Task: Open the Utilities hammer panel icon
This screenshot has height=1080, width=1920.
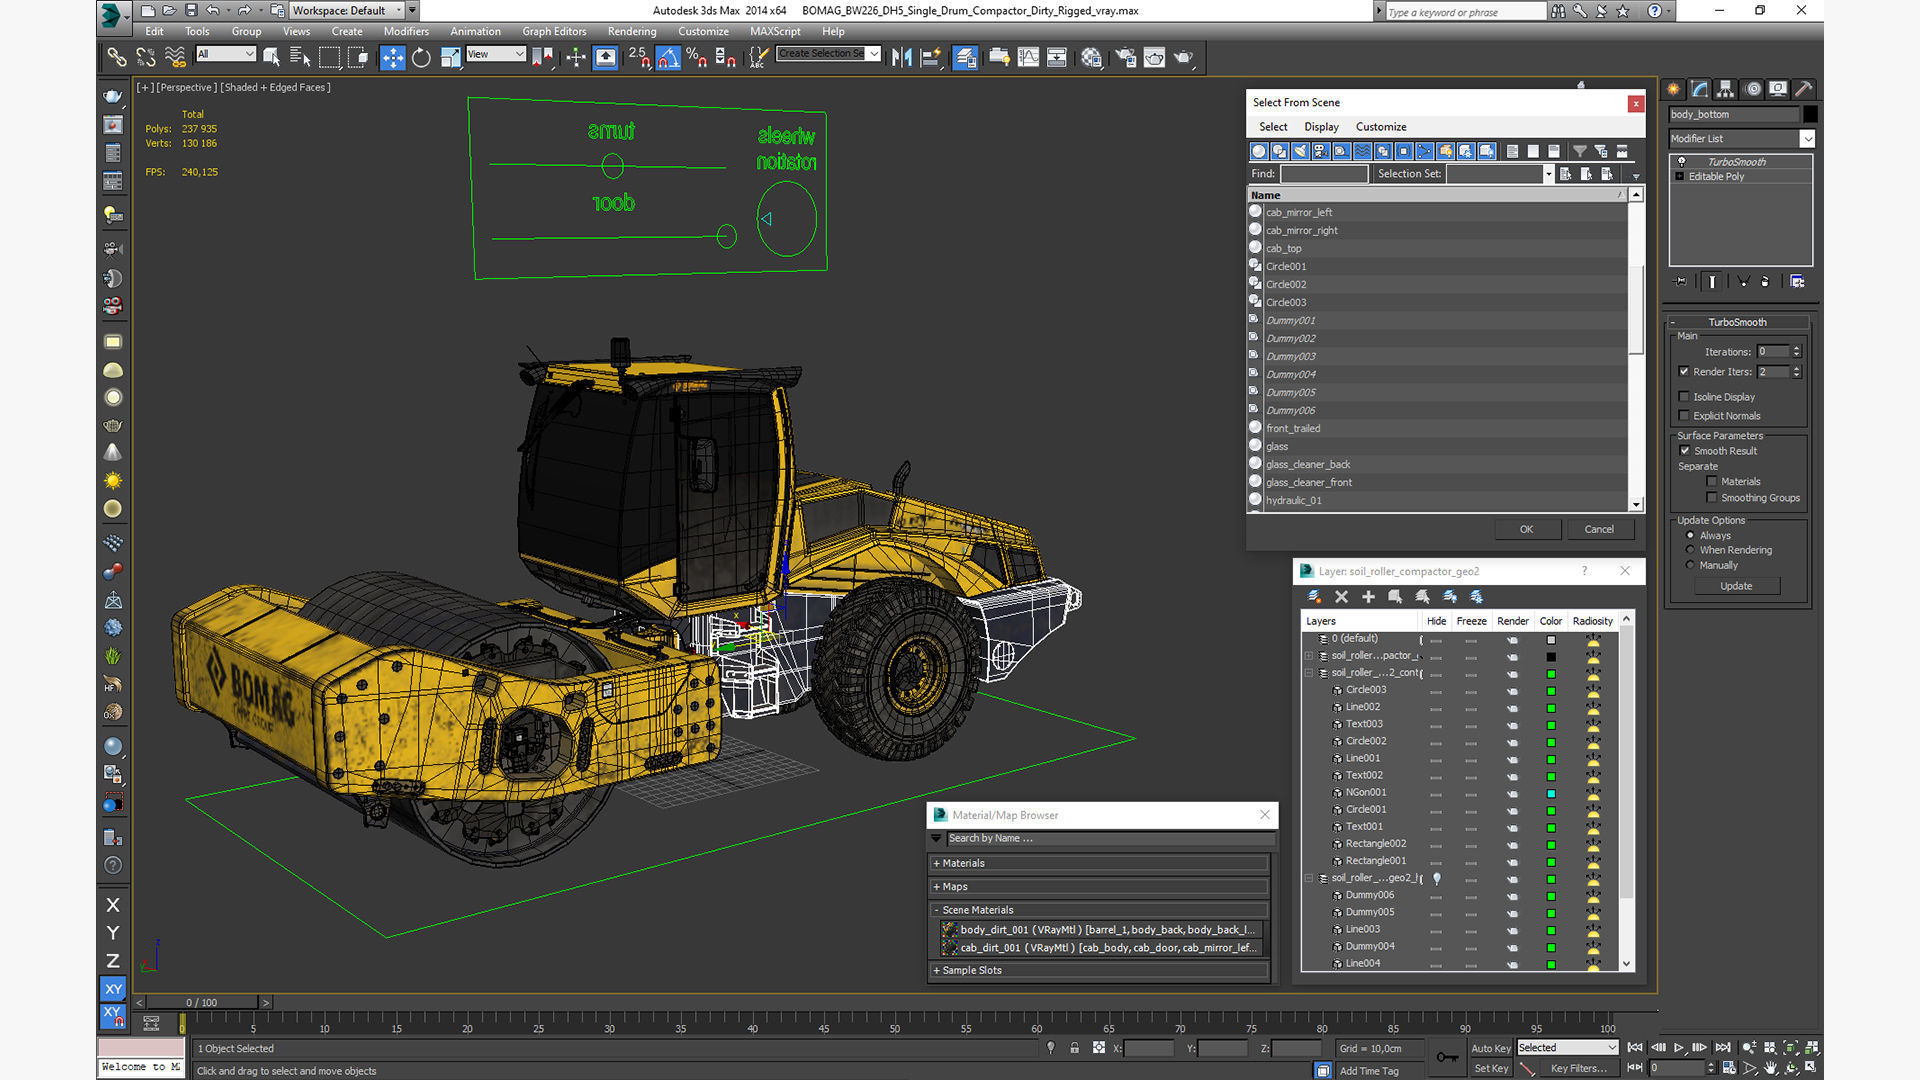Action: (x=1804, y=89)
